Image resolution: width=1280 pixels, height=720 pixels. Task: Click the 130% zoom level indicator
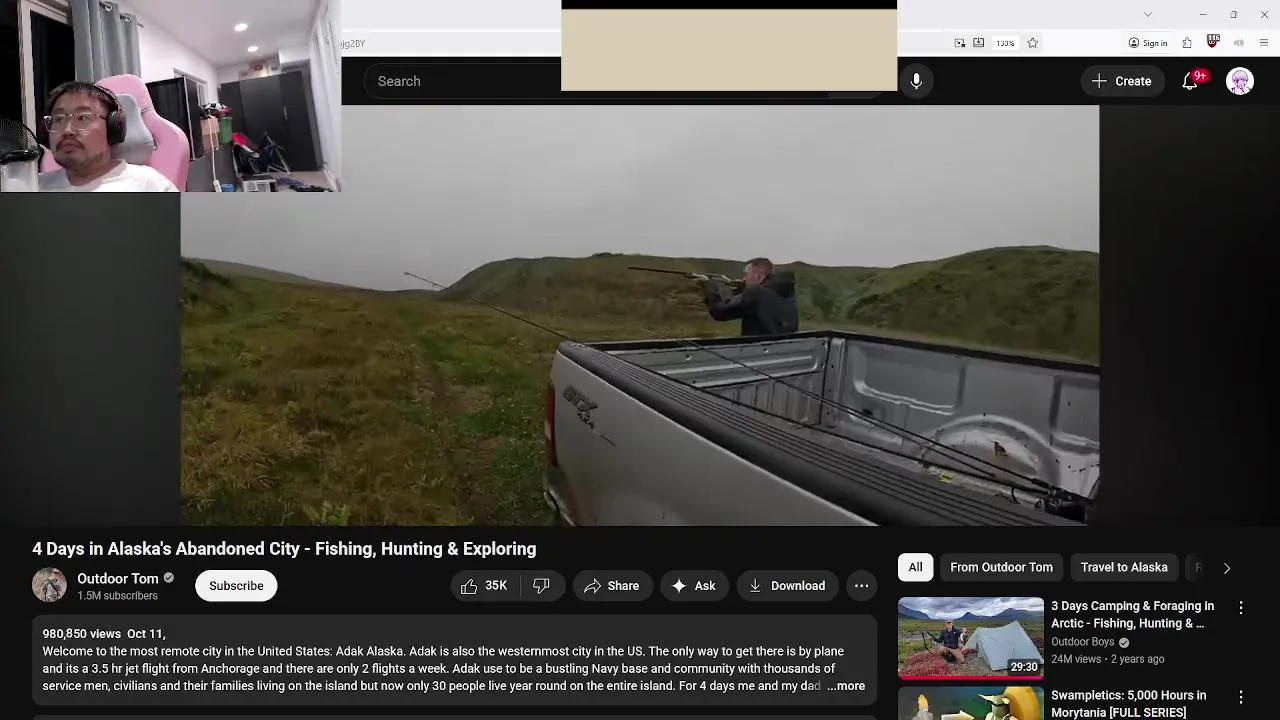coord(1005,43)
